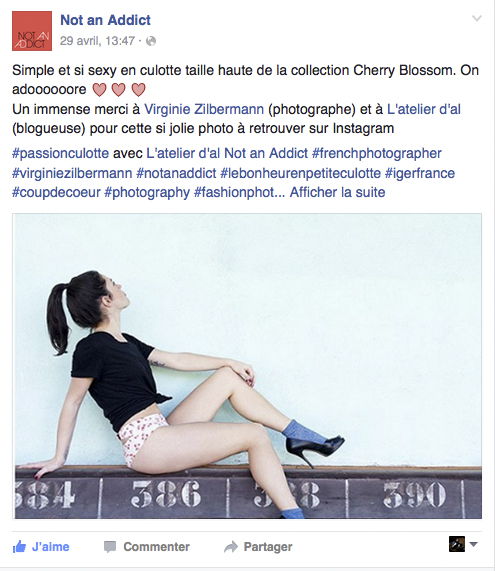This screenshot has width=495, height=571.
Task: Click the public globe privacy icon
Action: point(151,41)
